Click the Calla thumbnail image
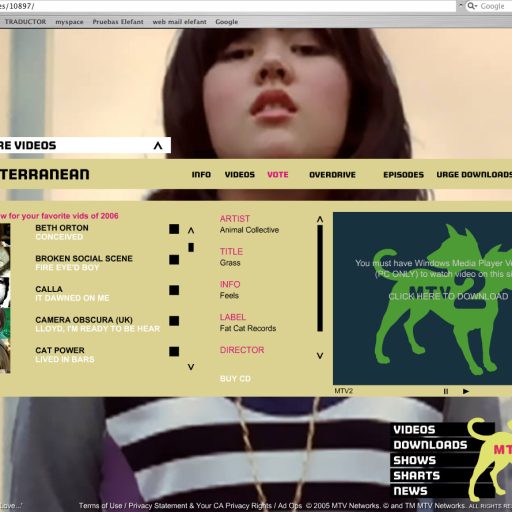The height and width of the screenshot is (512, 512). [5, 293]
